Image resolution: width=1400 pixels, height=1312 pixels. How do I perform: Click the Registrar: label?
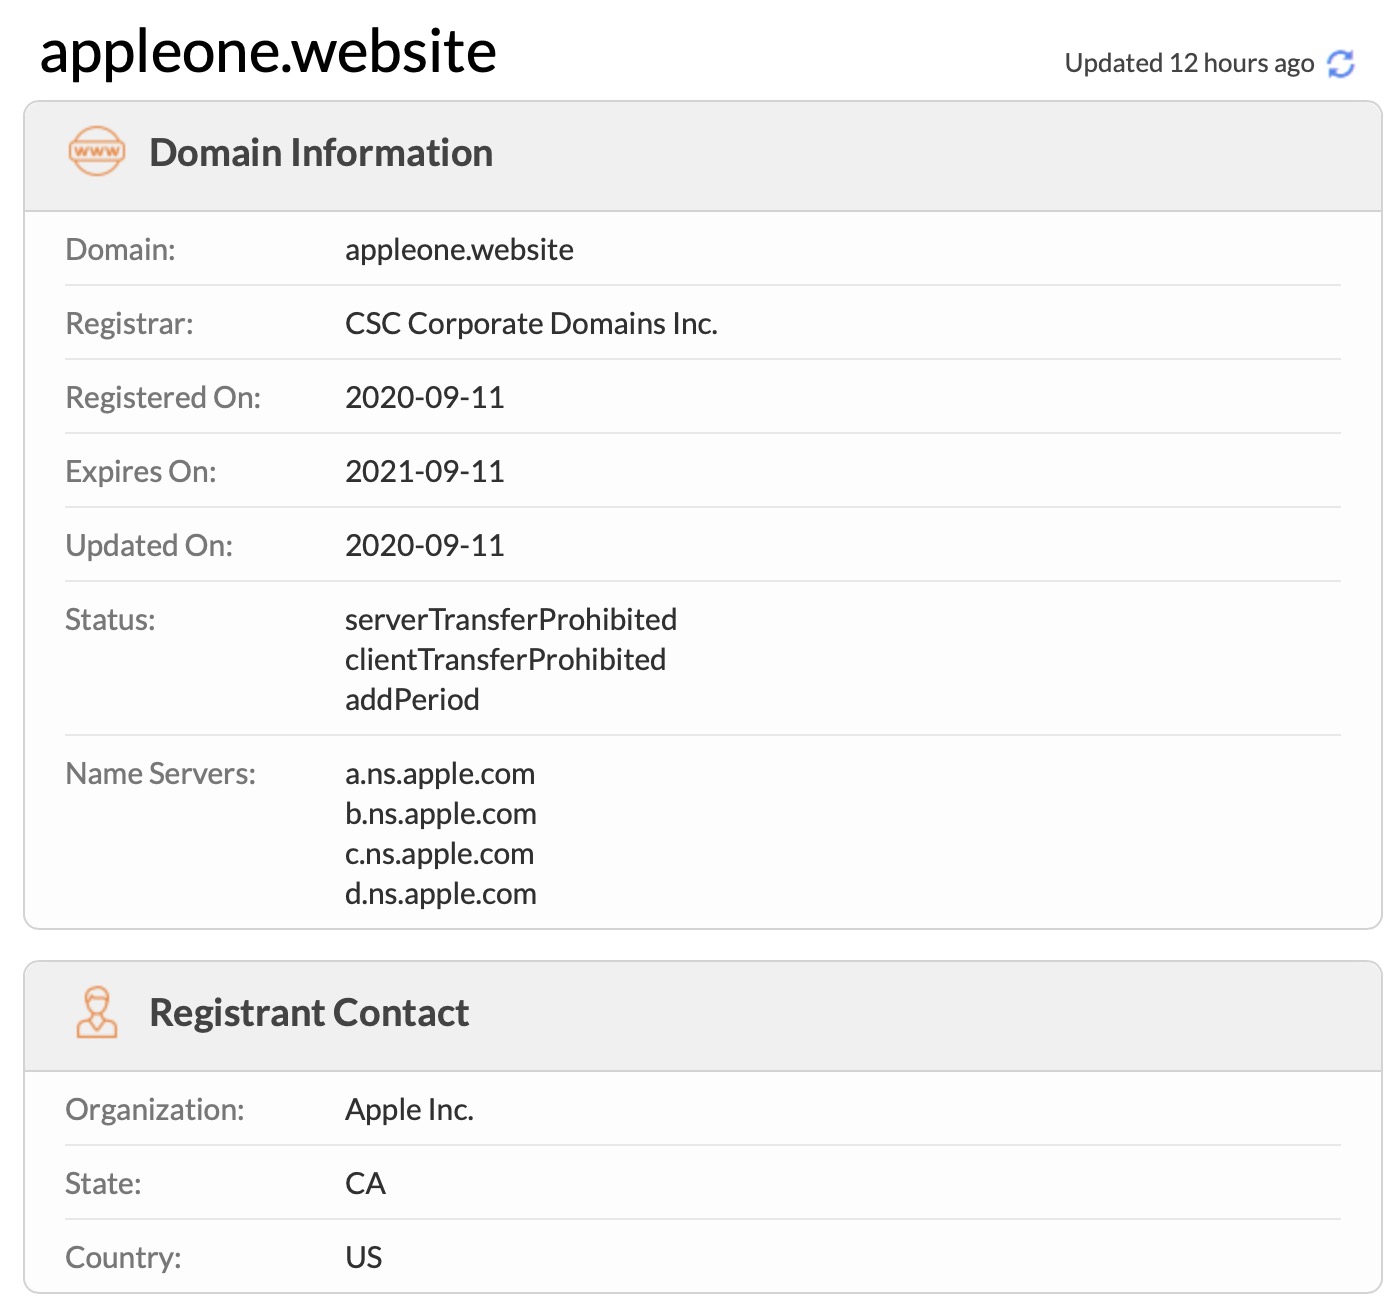(129, 323)
